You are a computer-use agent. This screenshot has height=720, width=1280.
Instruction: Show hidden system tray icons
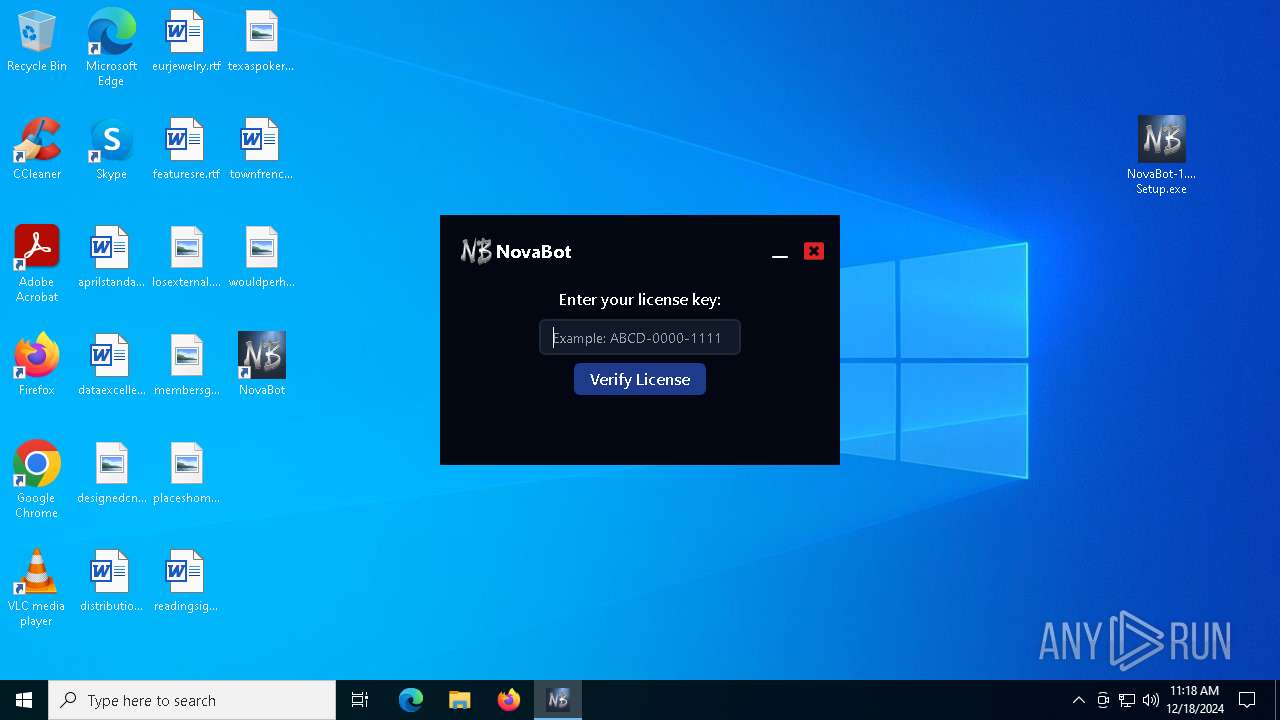point(1078,700)
